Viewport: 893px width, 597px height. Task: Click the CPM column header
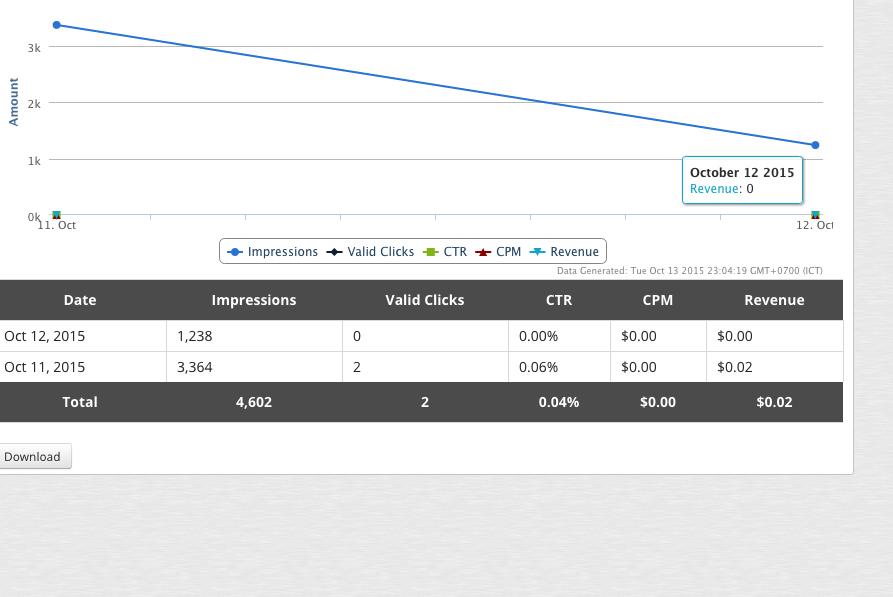pos(658,300)
